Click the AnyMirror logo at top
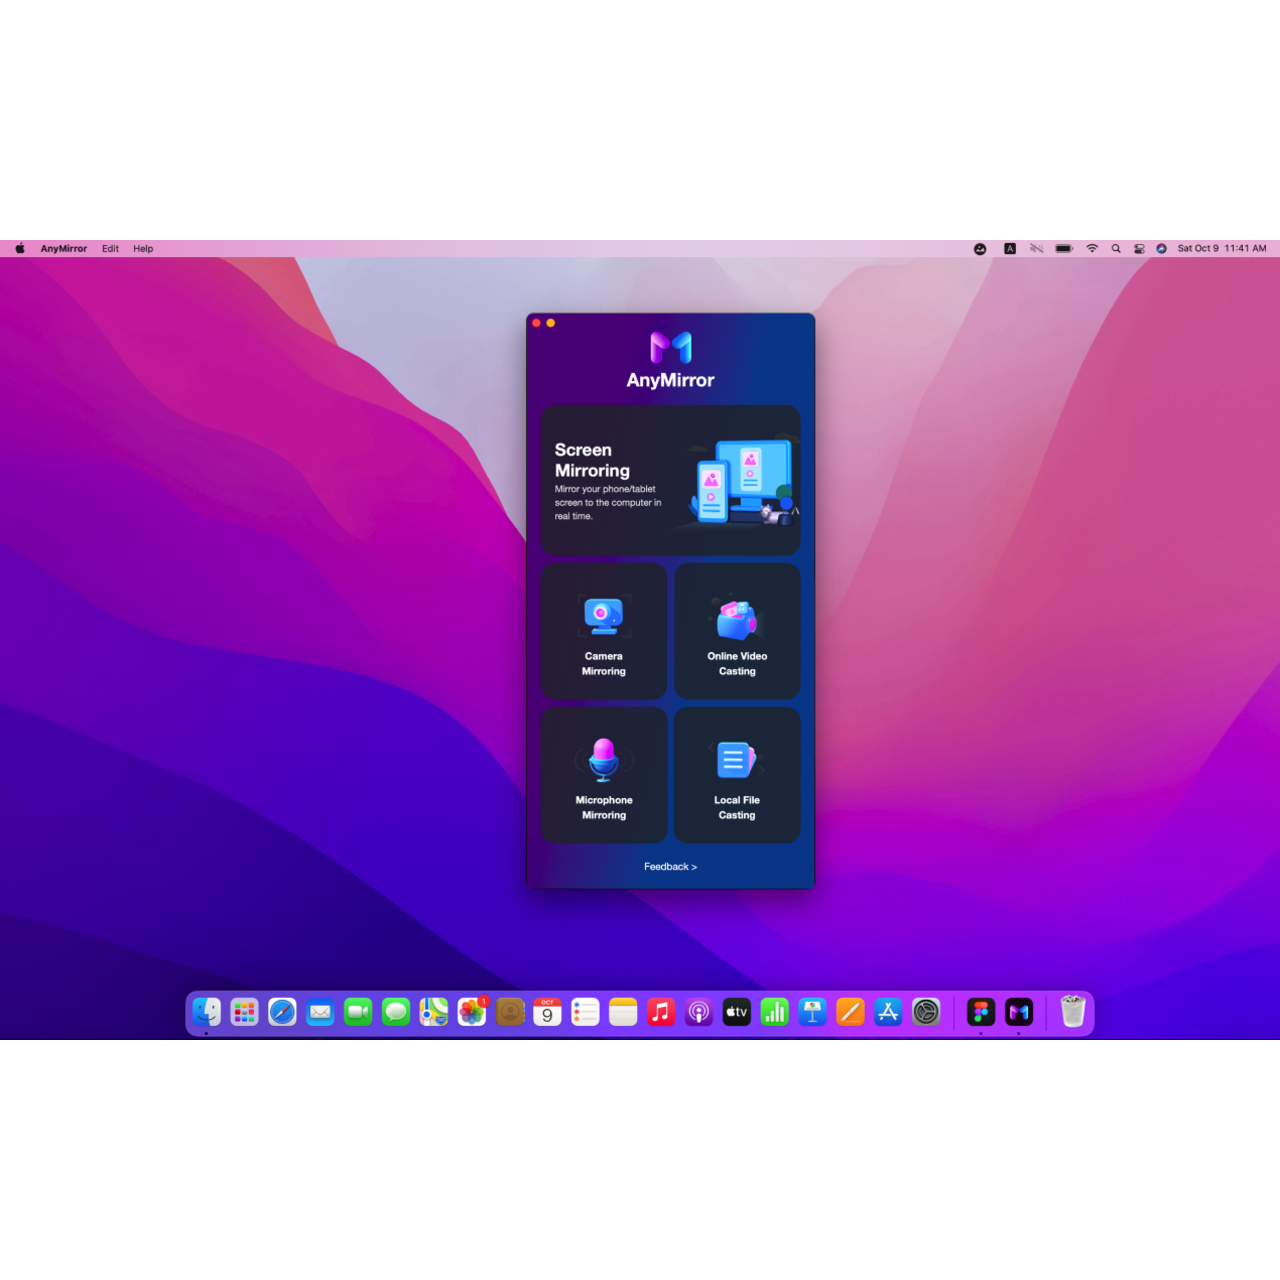Screen dimensions: 1280x1280 coord(670,348)
